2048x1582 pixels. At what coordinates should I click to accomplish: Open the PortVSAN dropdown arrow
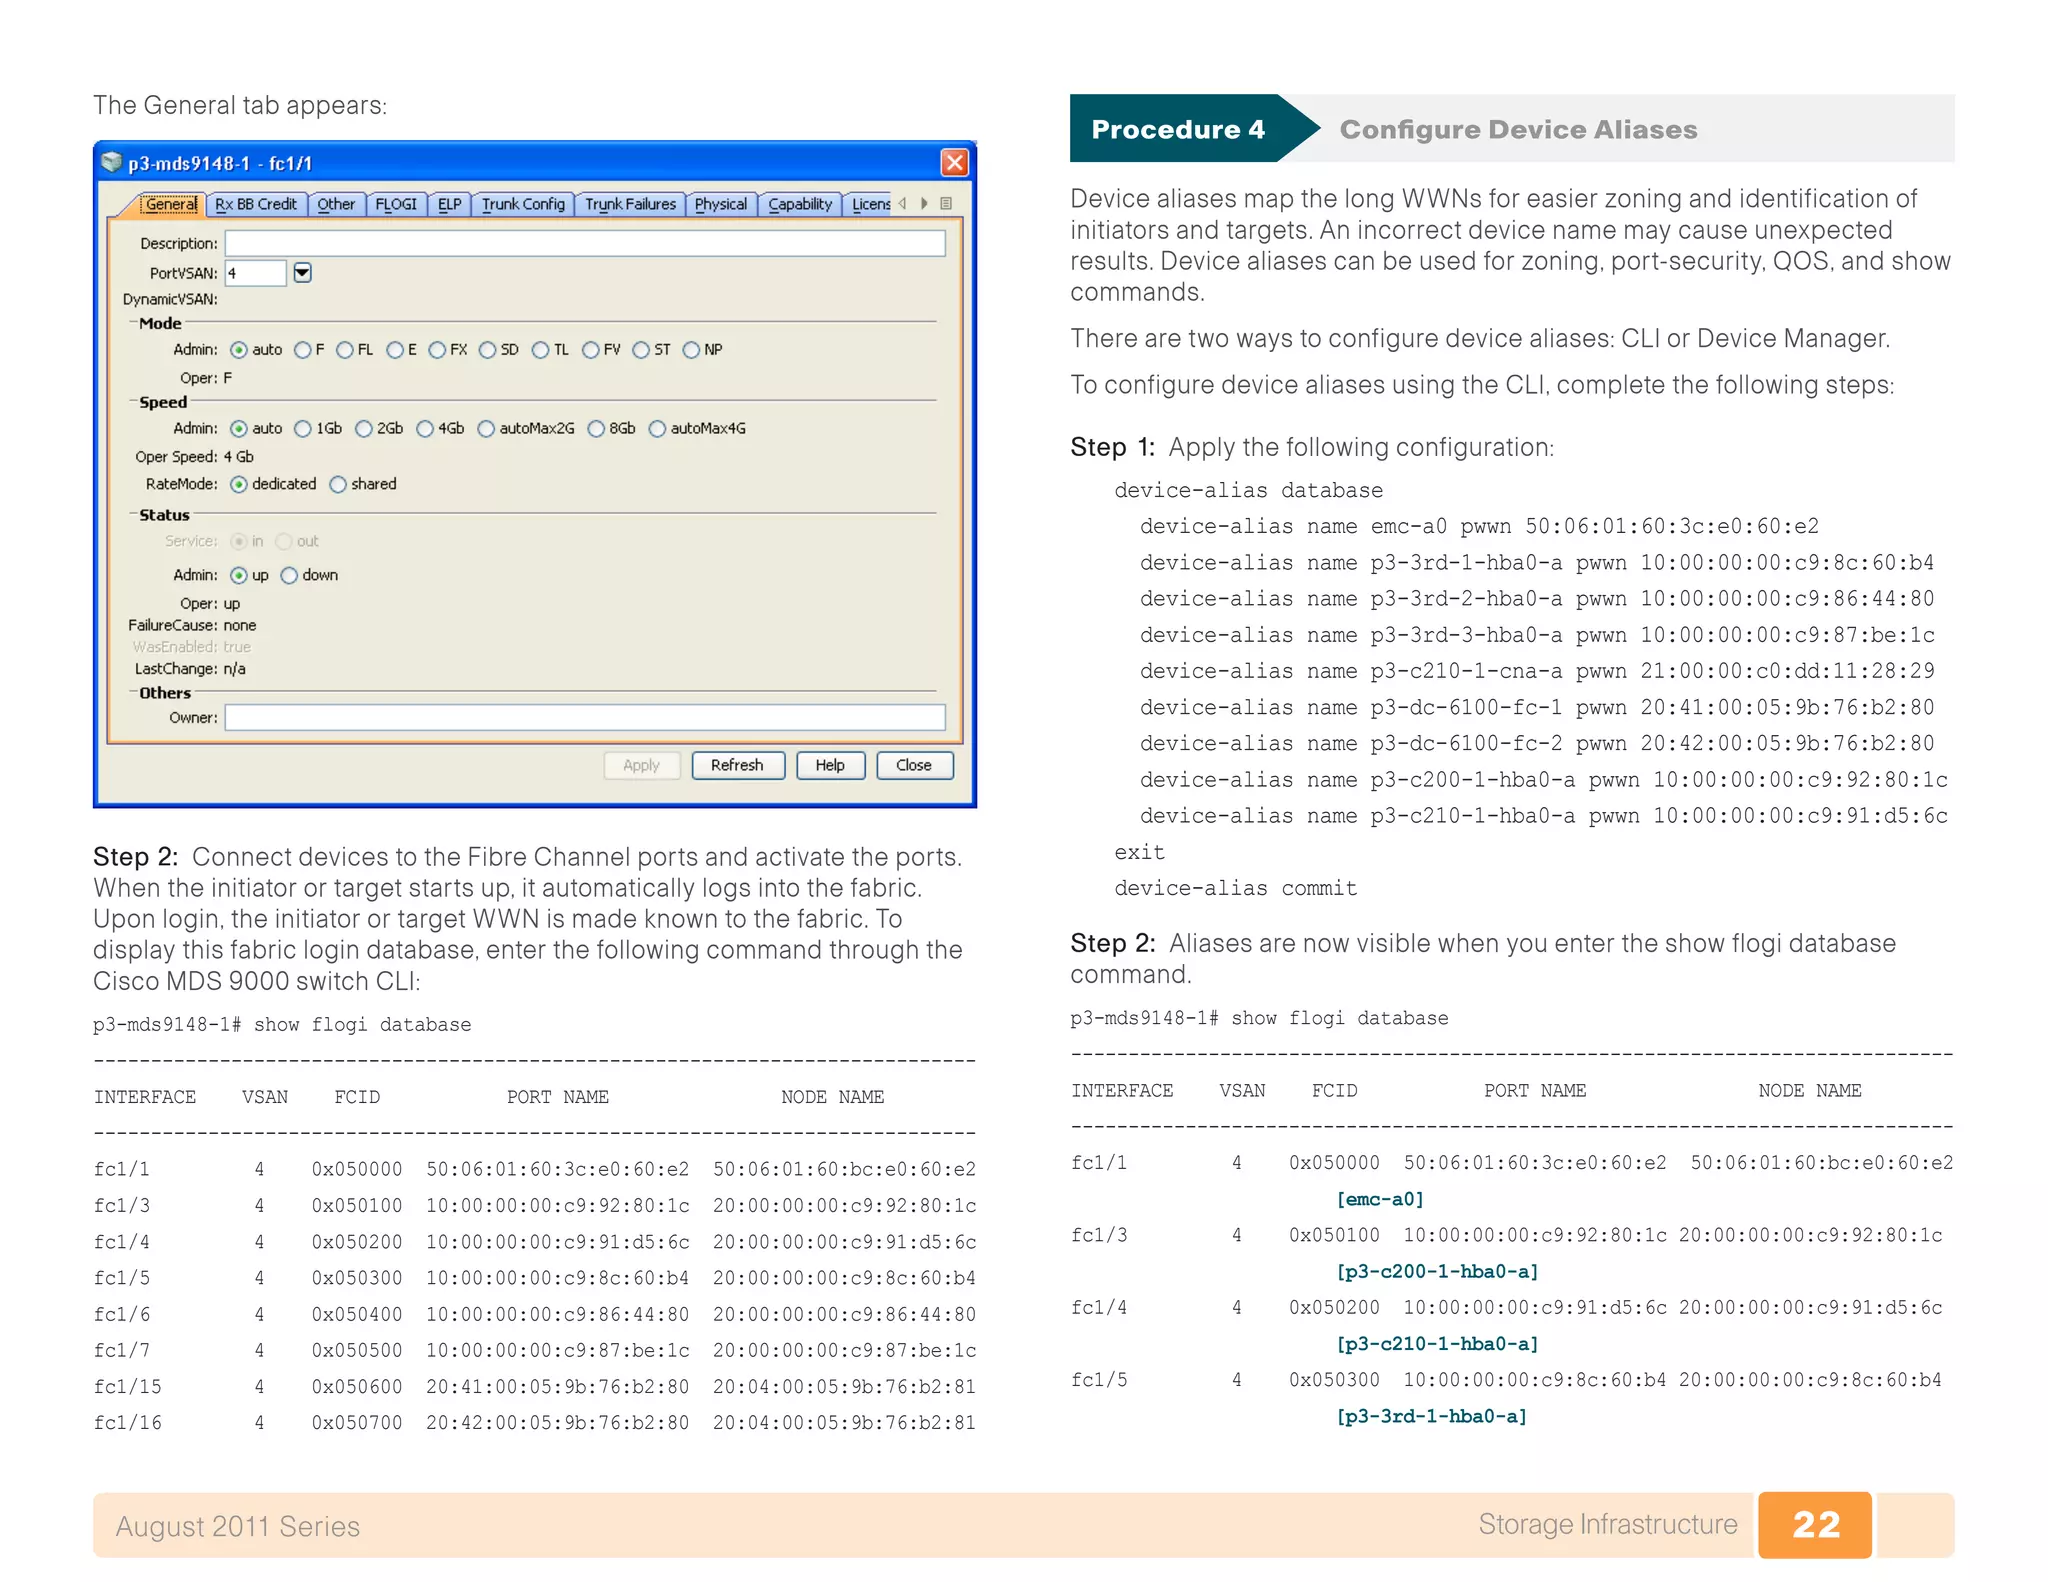pos(302,273)
